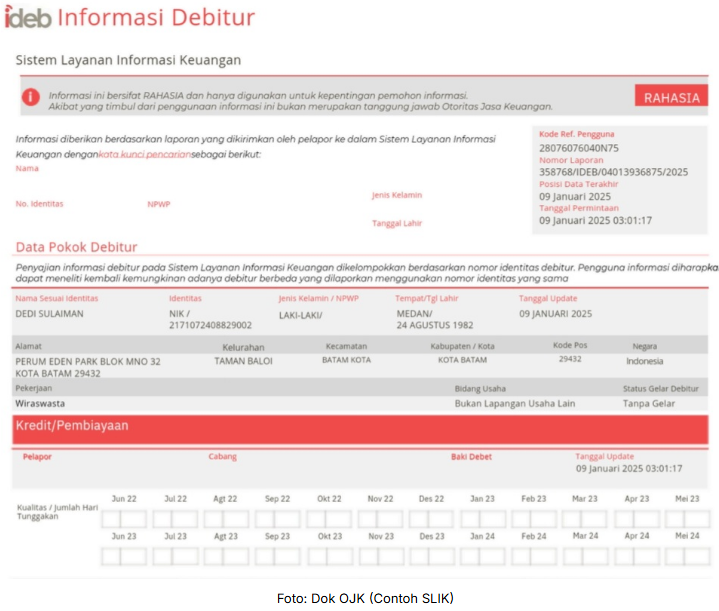Click the NIK number 2171072408829002

pyautogui.click(x=210, y=325)
